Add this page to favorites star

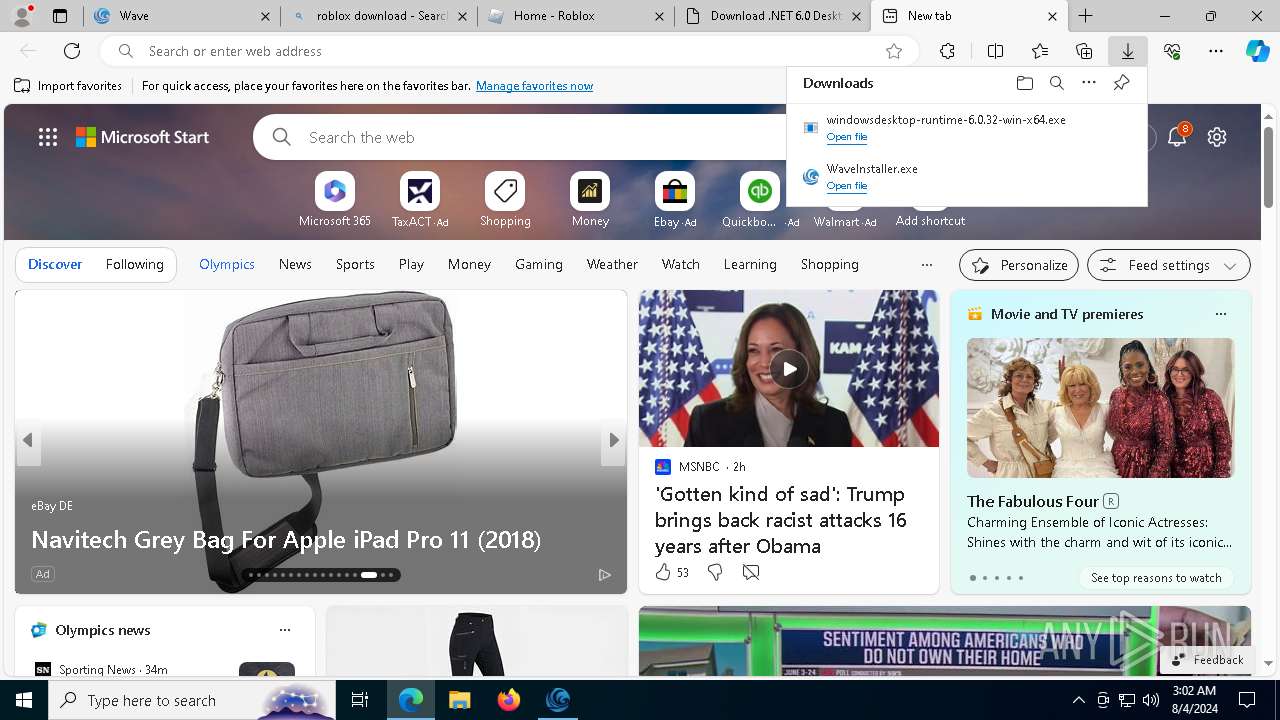point(894,51)
